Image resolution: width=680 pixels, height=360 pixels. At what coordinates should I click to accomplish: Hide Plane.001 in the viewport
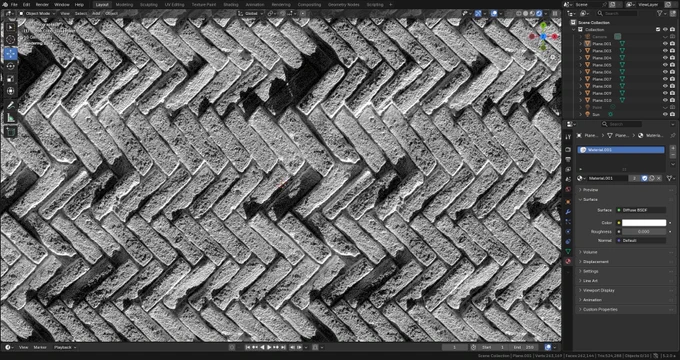tap(665, 44)
